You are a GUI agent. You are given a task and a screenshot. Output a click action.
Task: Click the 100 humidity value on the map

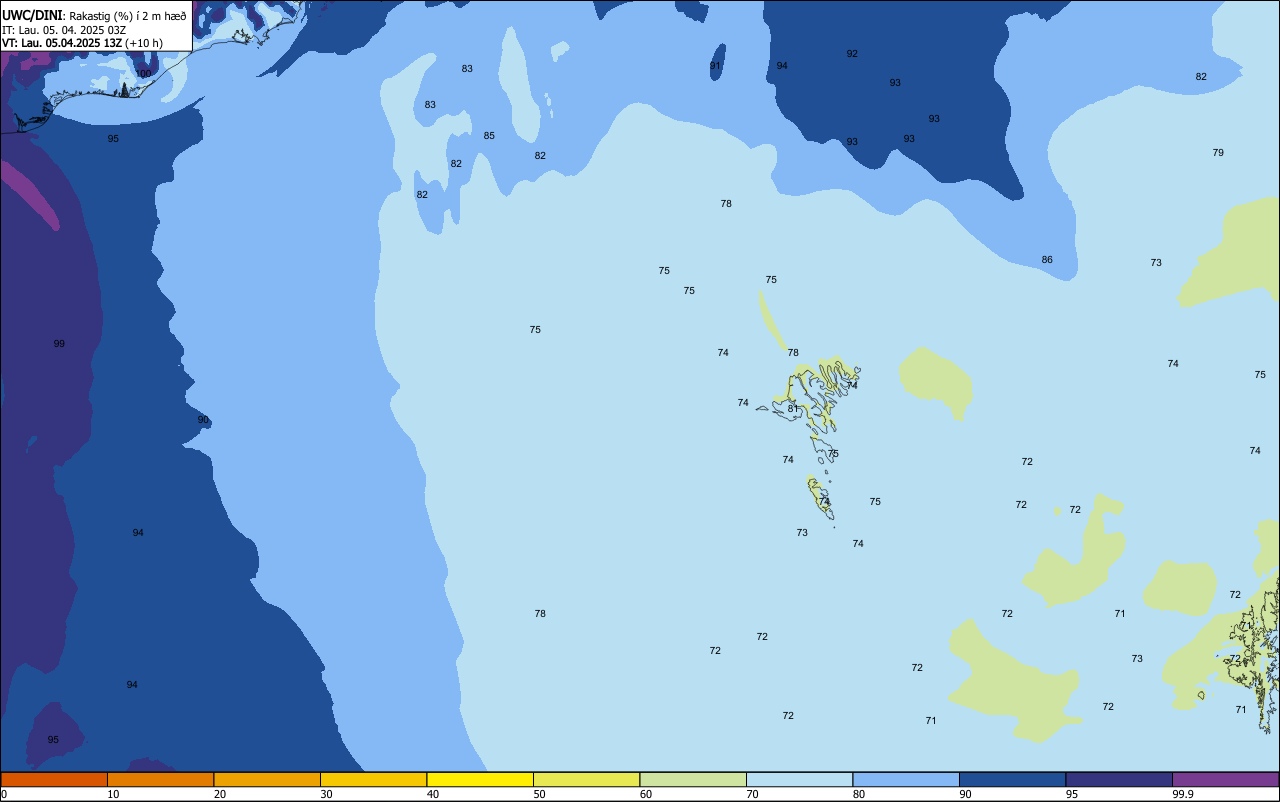tap(144, 74)
